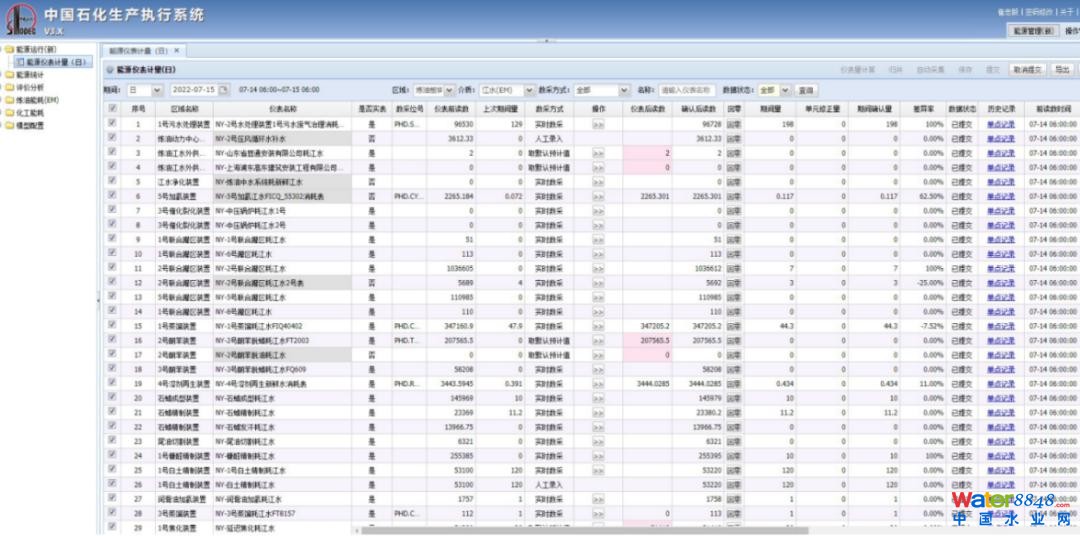Select 能源仪表计量(日) in the sidebar tree
This screenshot has height=536, width=1080.
pyautogui.click(x=60, y=62)
